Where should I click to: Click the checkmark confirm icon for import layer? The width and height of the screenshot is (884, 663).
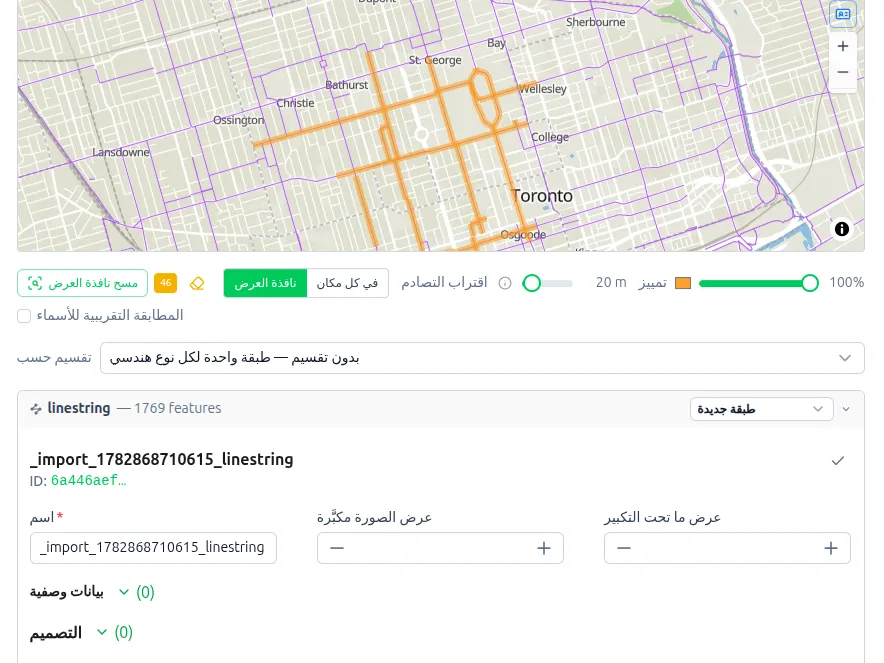pyautogui.click(x=838, y=461)
